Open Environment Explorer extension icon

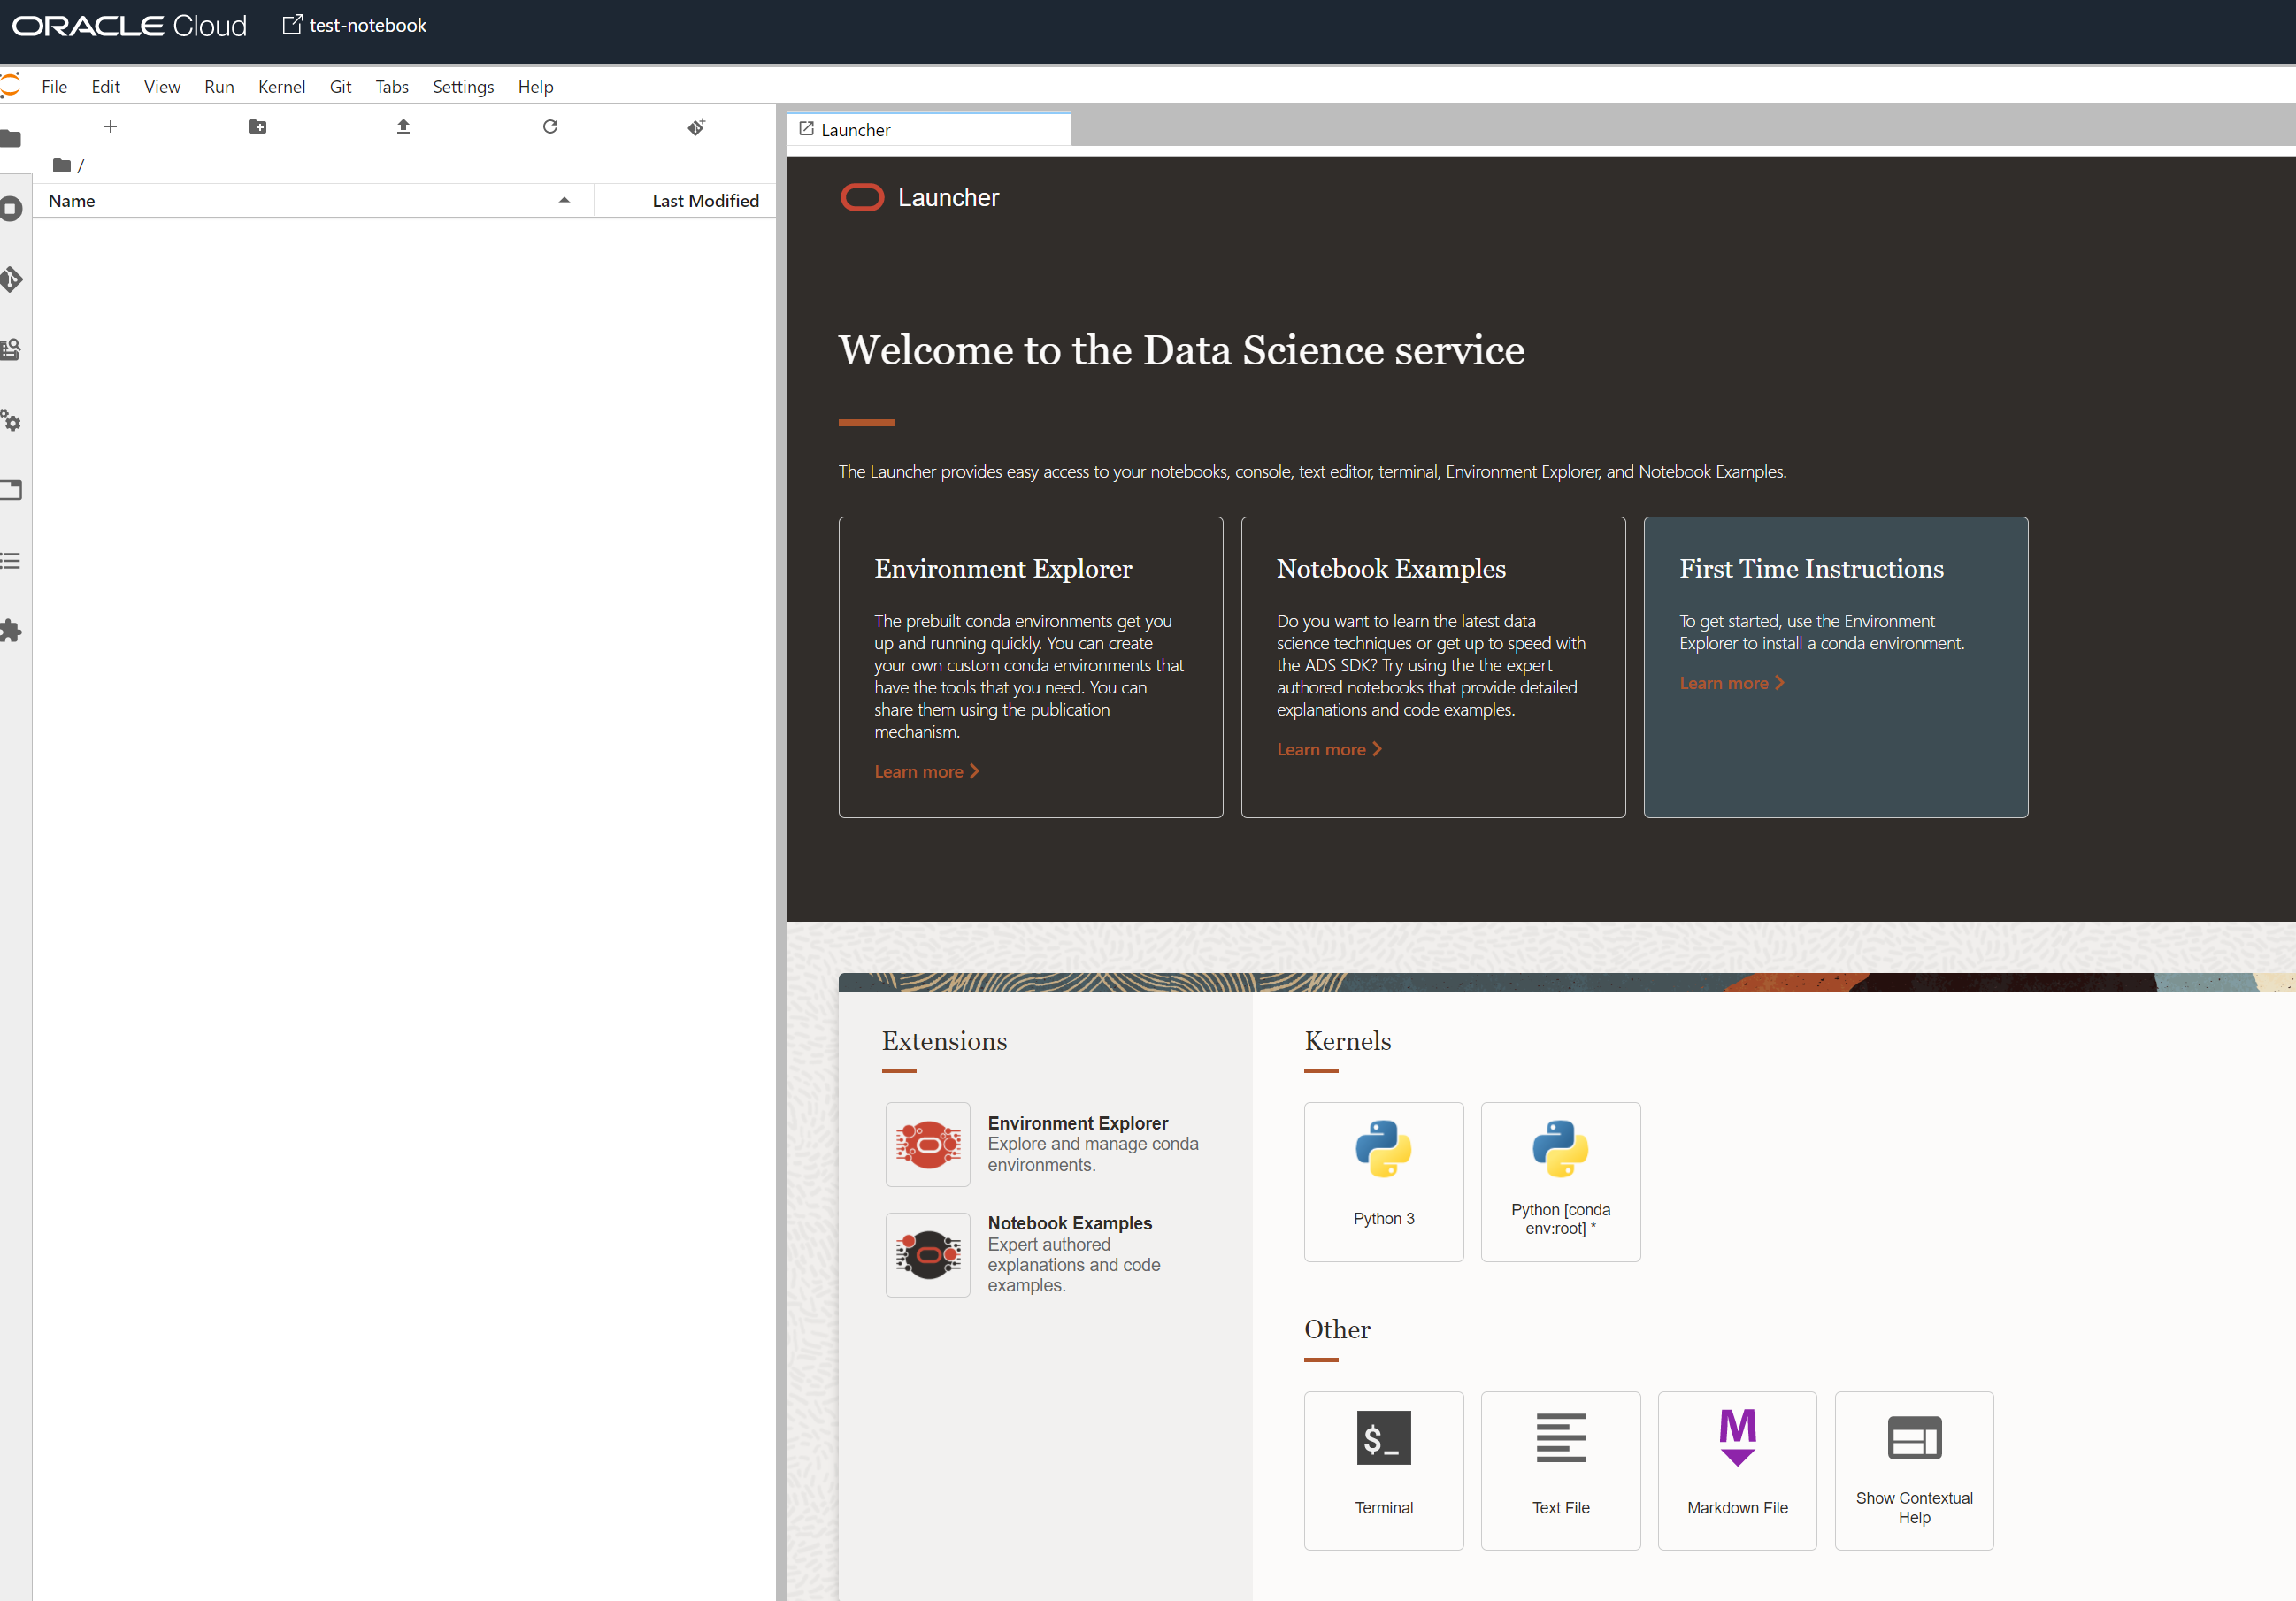928,1145
